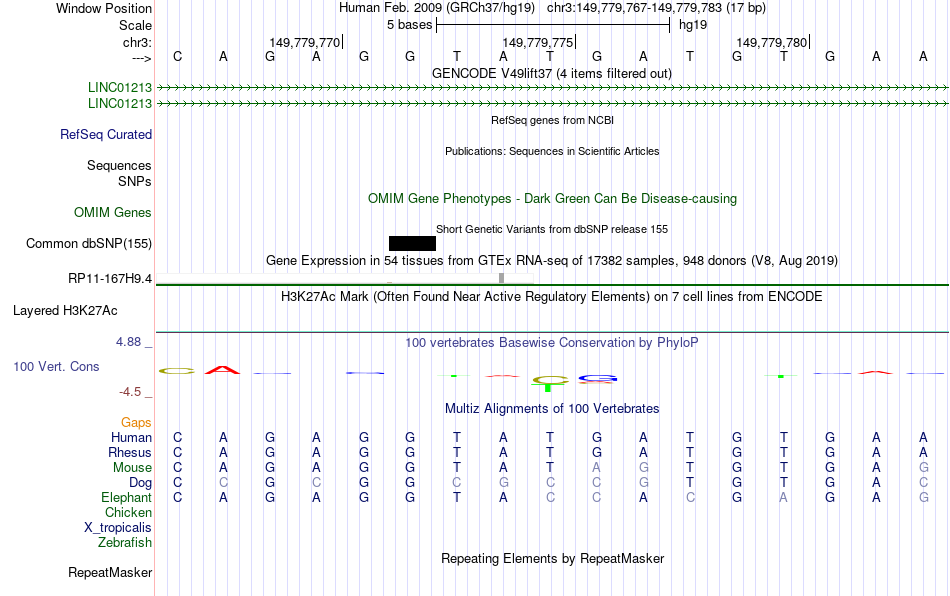The height and width of the screenshot is (596, 950).
Task: Select the Human alignment row label
Action: (x=131, y=437)
